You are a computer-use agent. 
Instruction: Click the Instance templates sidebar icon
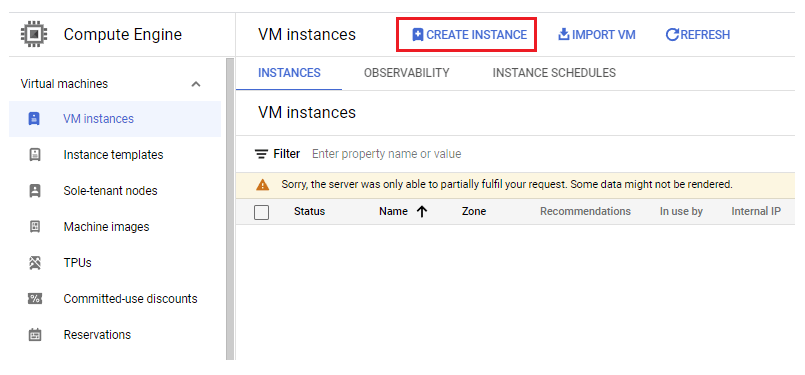coord(34,155)
